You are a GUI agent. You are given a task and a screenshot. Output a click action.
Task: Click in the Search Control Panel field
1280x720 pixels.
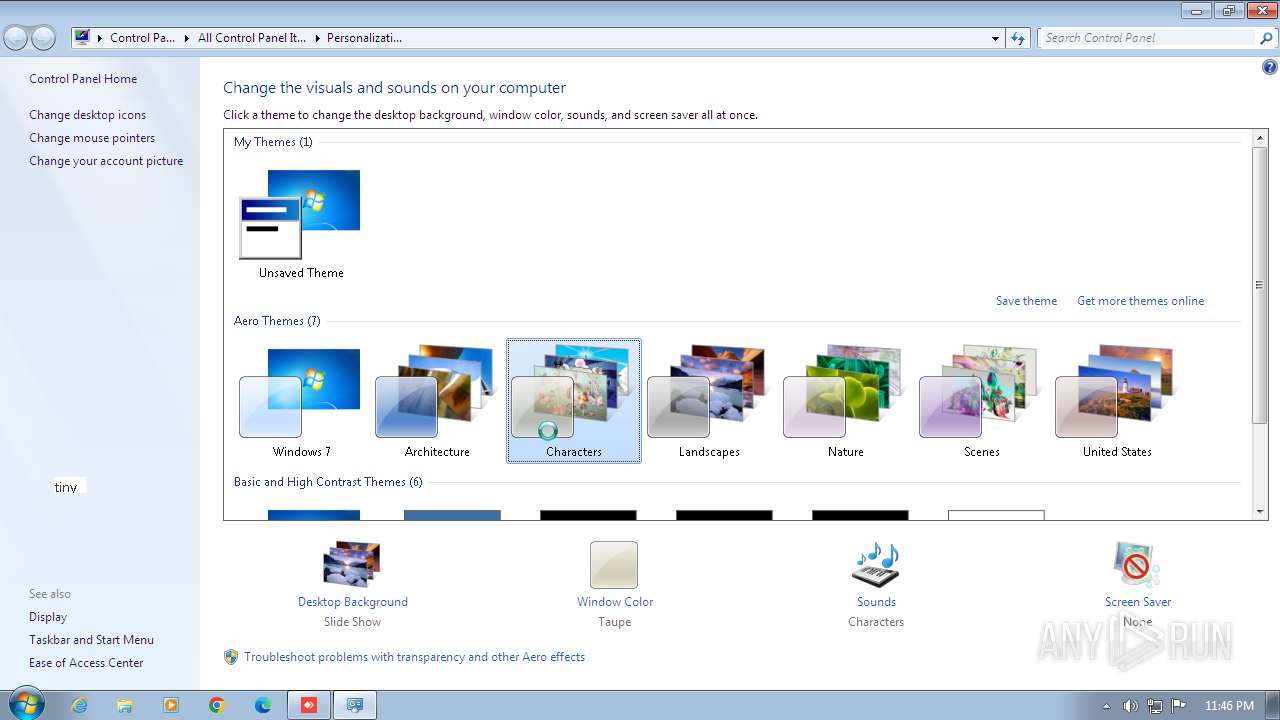coord(1147,38)
